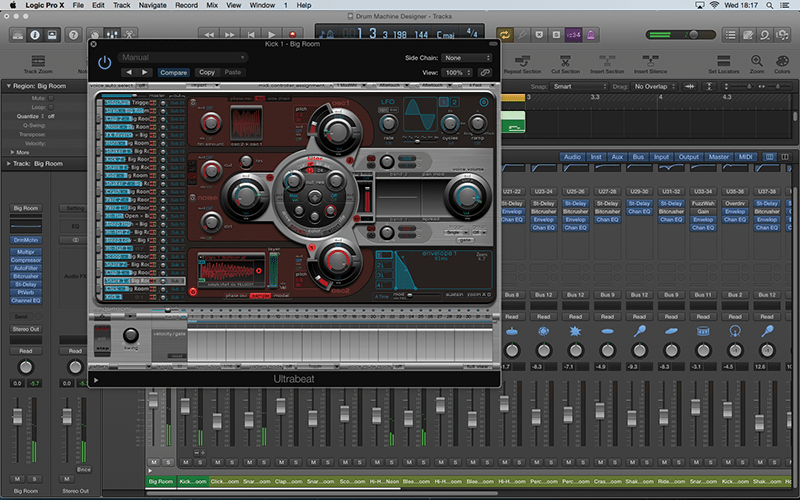This screenshot has width=800, height=500.
Task: Click the plugin link chain icon
Action: point(485,72)
